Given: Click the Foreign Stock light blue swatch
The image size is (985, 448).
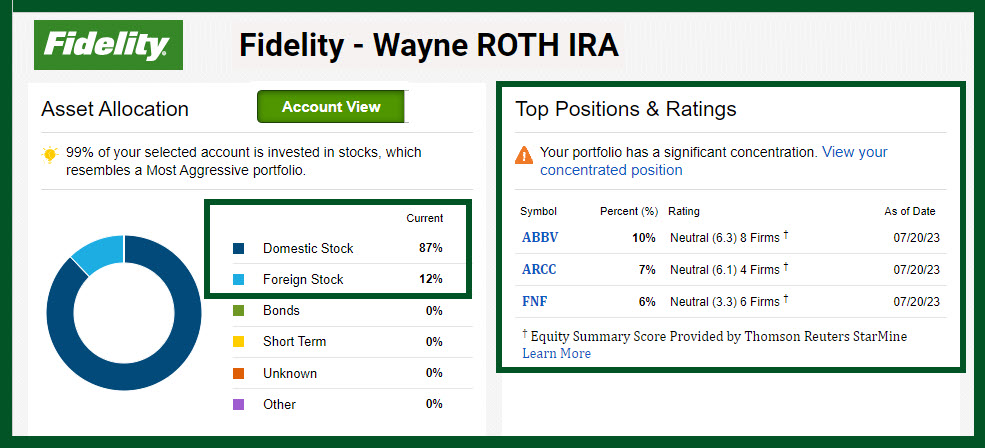Looking at the screenshot, I should click(x=238, y=279).
